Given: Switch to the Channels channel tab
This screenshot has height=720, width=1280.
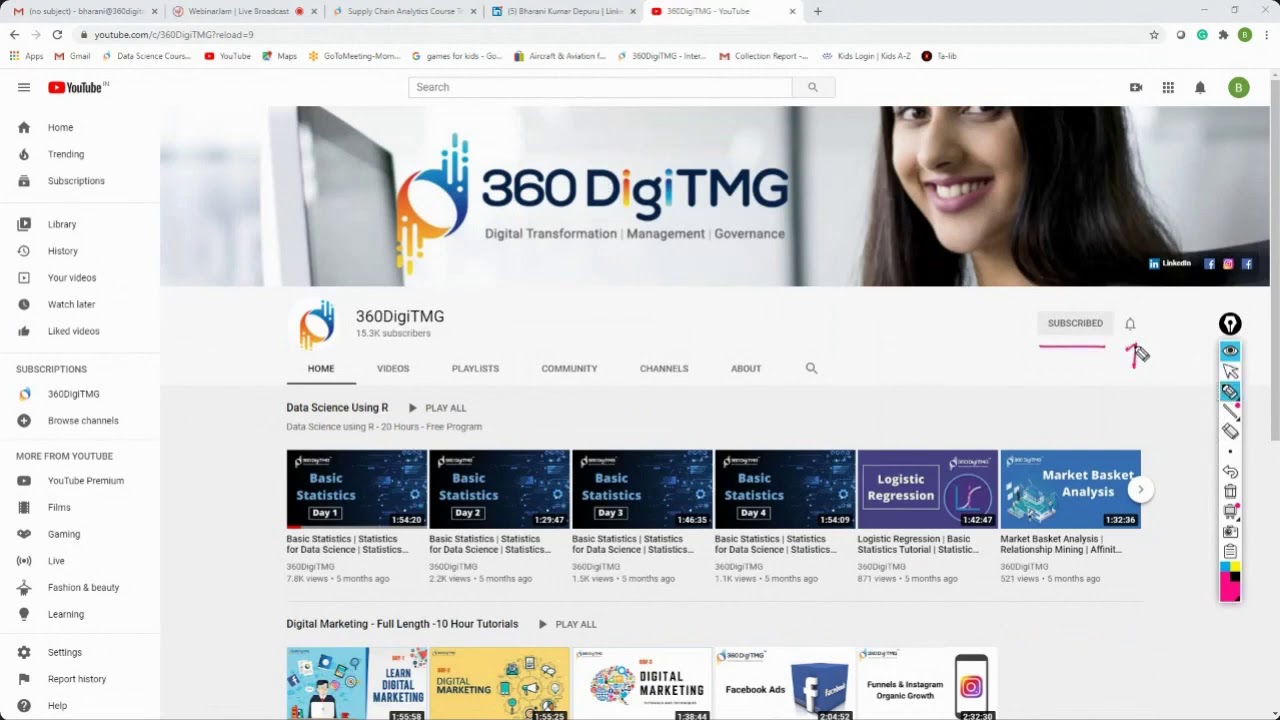Looking at the screenshot, I should pyautogui.click(x=664, y=368).
